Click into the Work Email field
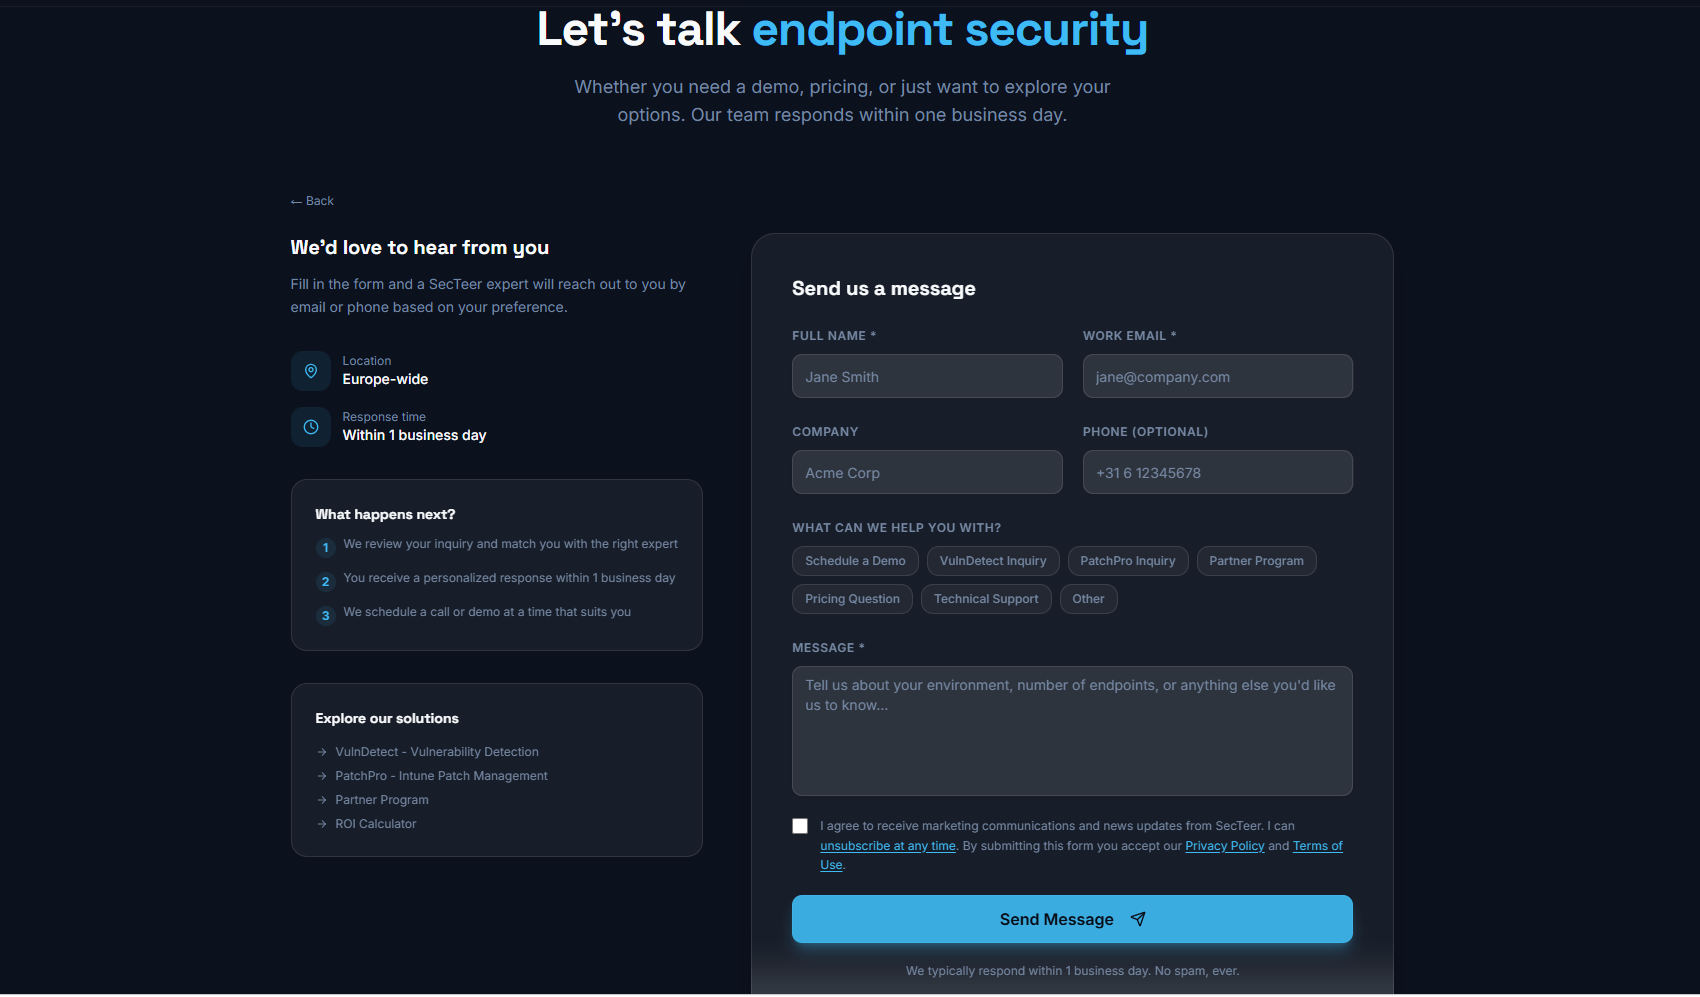This screenshot has width=1700, height=997. click(1217, 376)
